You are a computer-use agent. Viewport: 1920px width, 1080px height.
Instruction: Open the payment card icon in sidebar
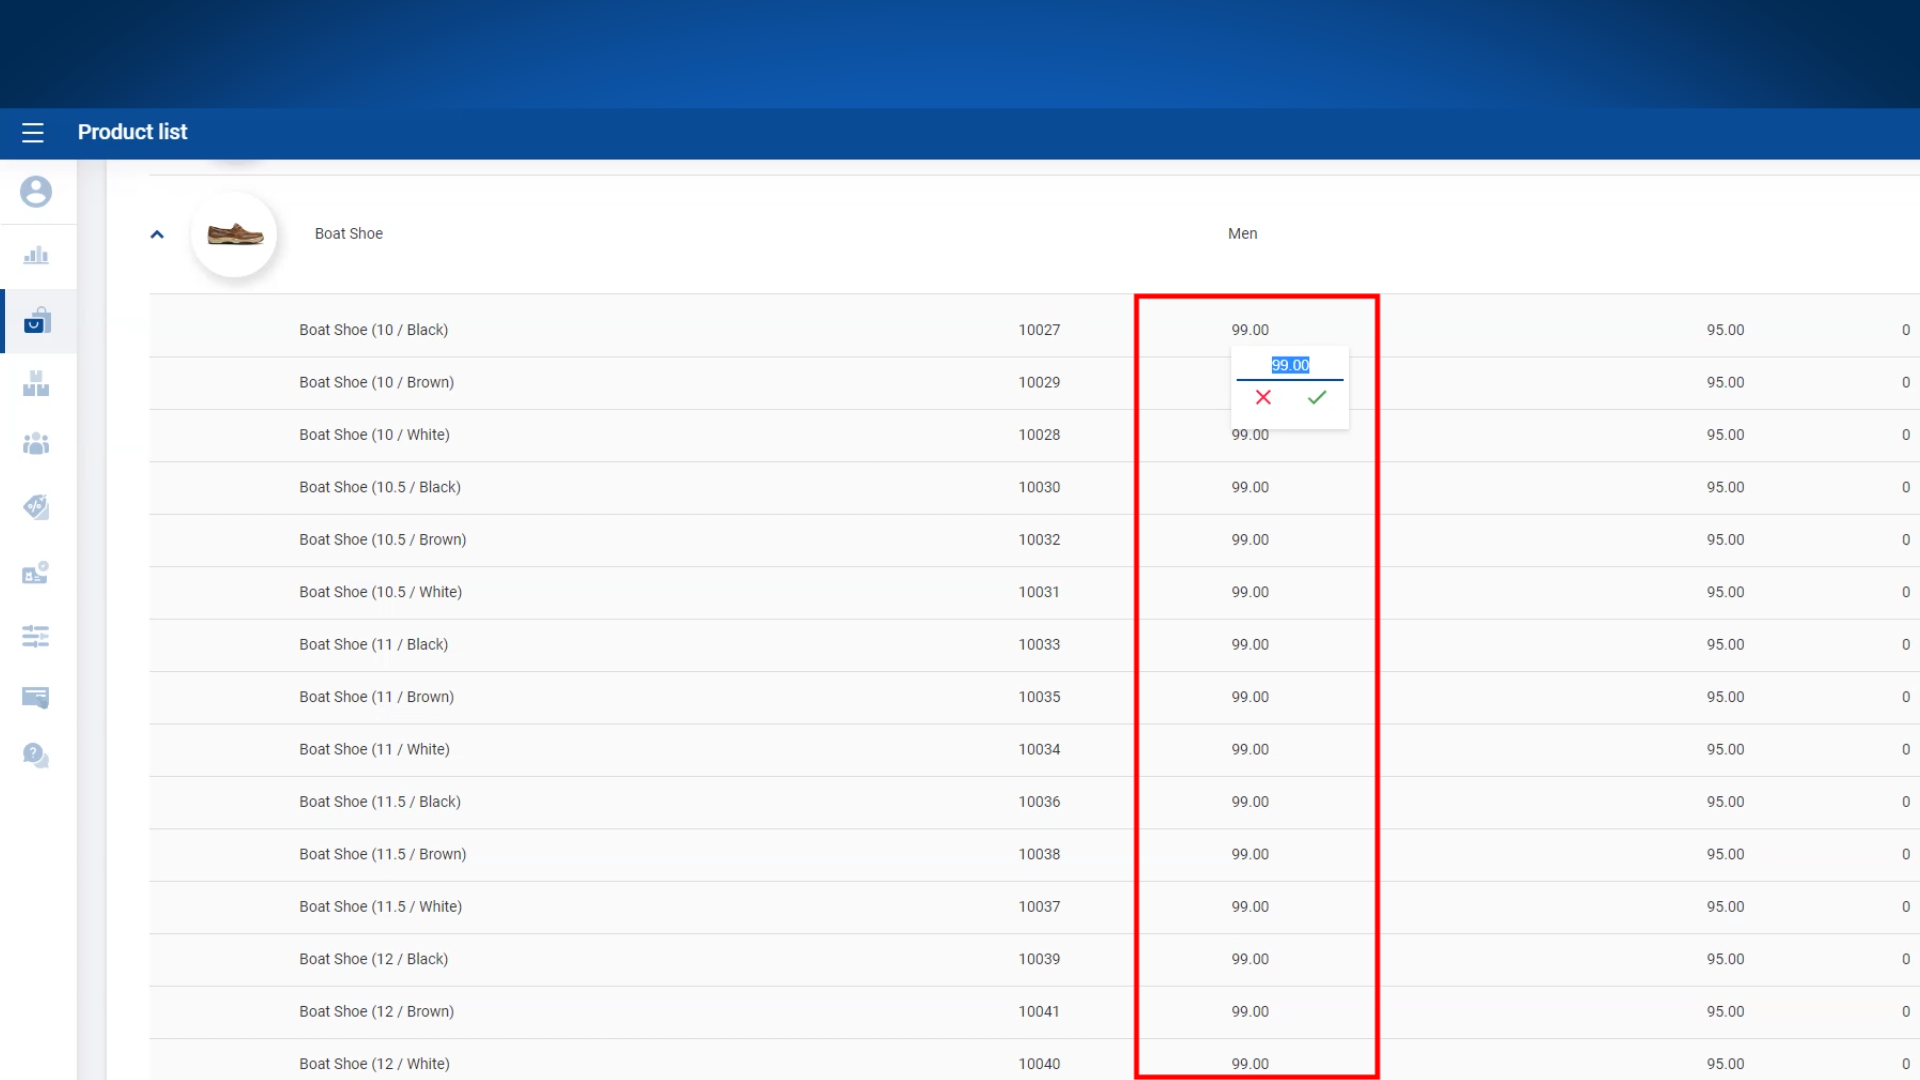(x=36, y=697)
